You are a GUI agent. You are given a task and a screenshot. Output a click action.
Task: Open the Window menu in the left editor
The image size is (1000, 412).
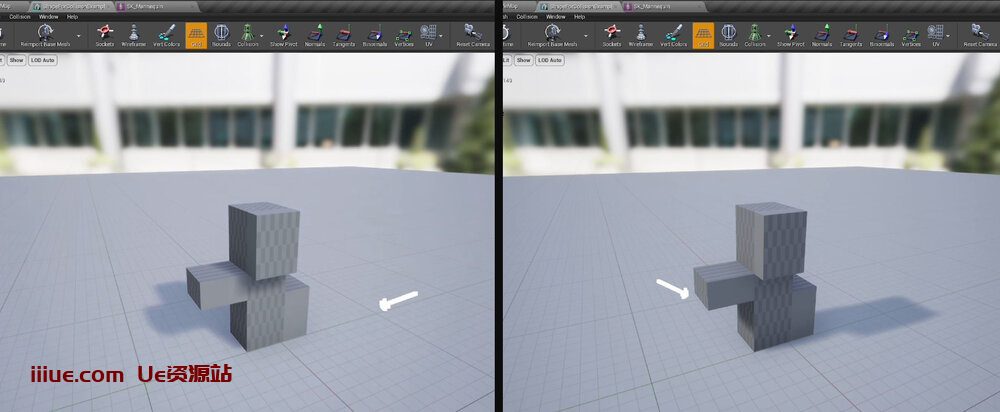tap(48, 17)
